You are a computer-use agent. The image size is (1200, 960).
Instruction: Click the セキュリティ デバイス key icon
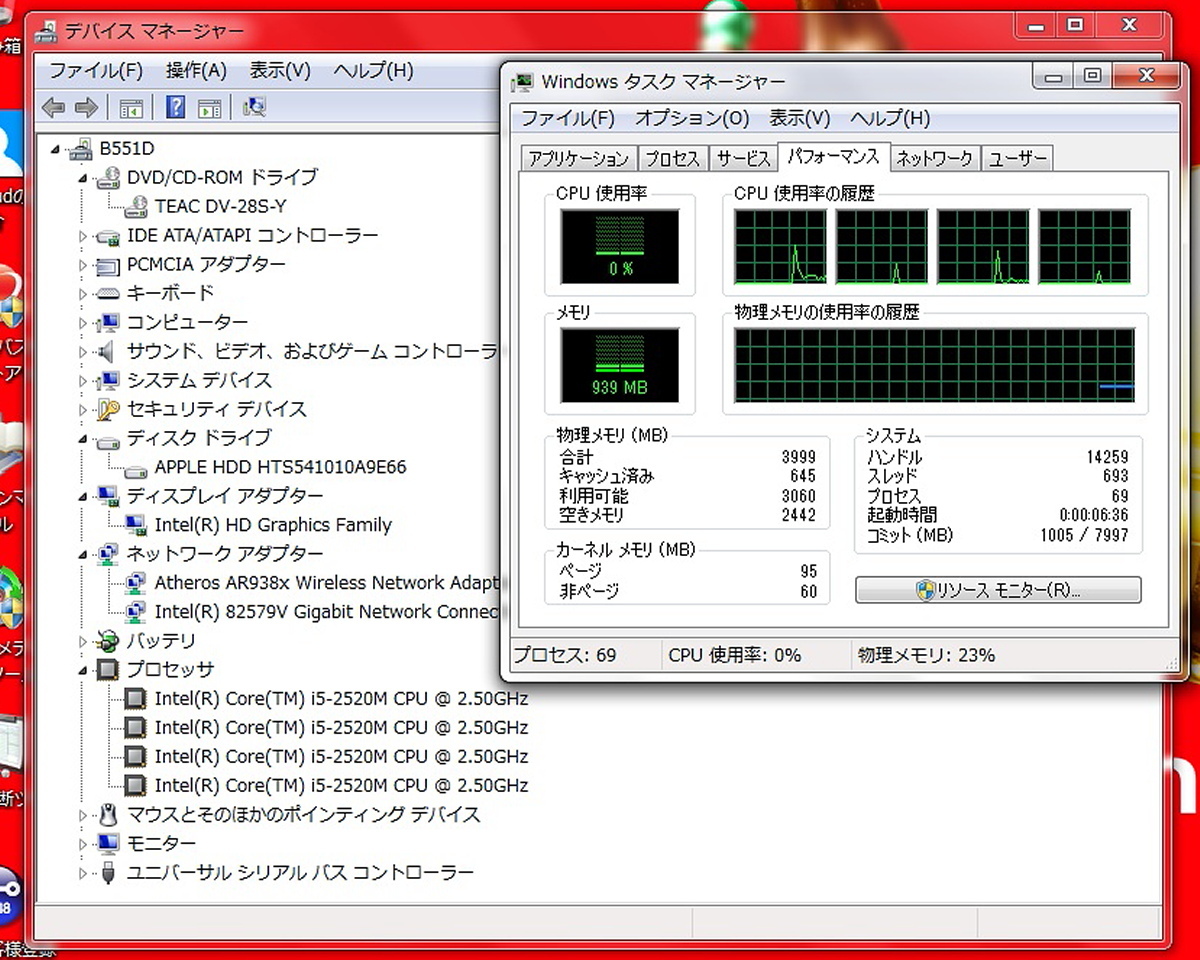click(109, 409)
